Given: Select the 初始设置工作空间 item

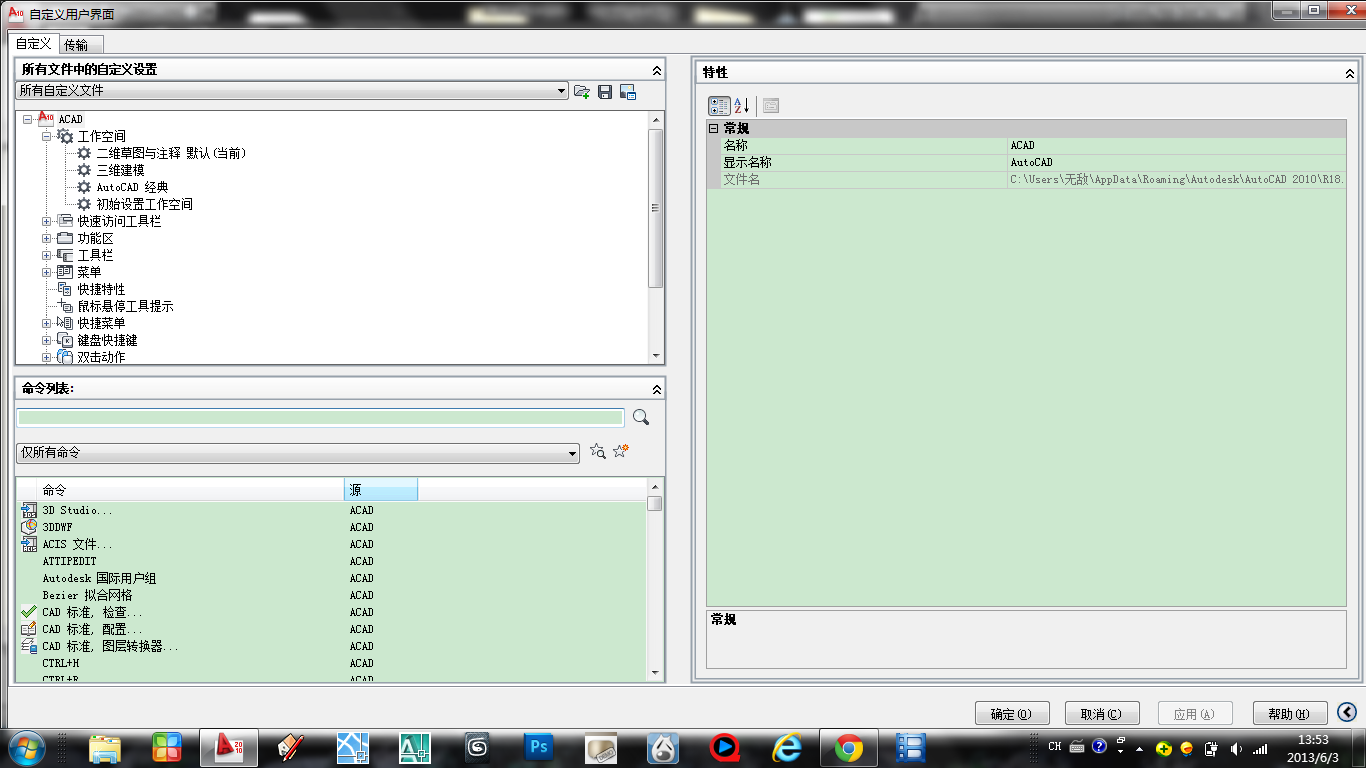Looking at the screenshot, I should tap(144, 204).
